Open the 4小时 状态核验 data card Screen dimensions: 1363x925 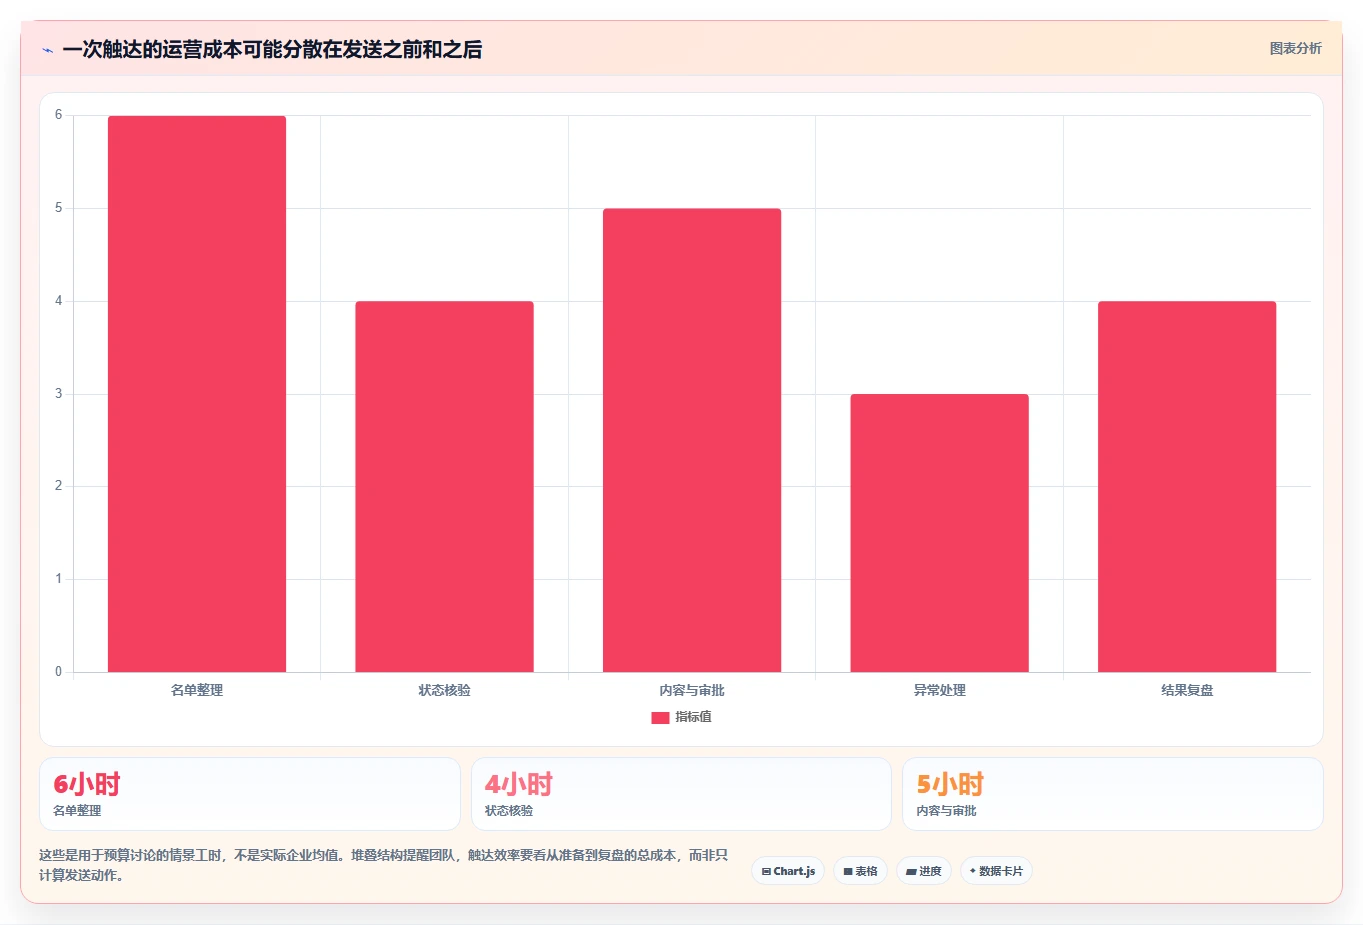pyautogui.click(x=681, y=794)
